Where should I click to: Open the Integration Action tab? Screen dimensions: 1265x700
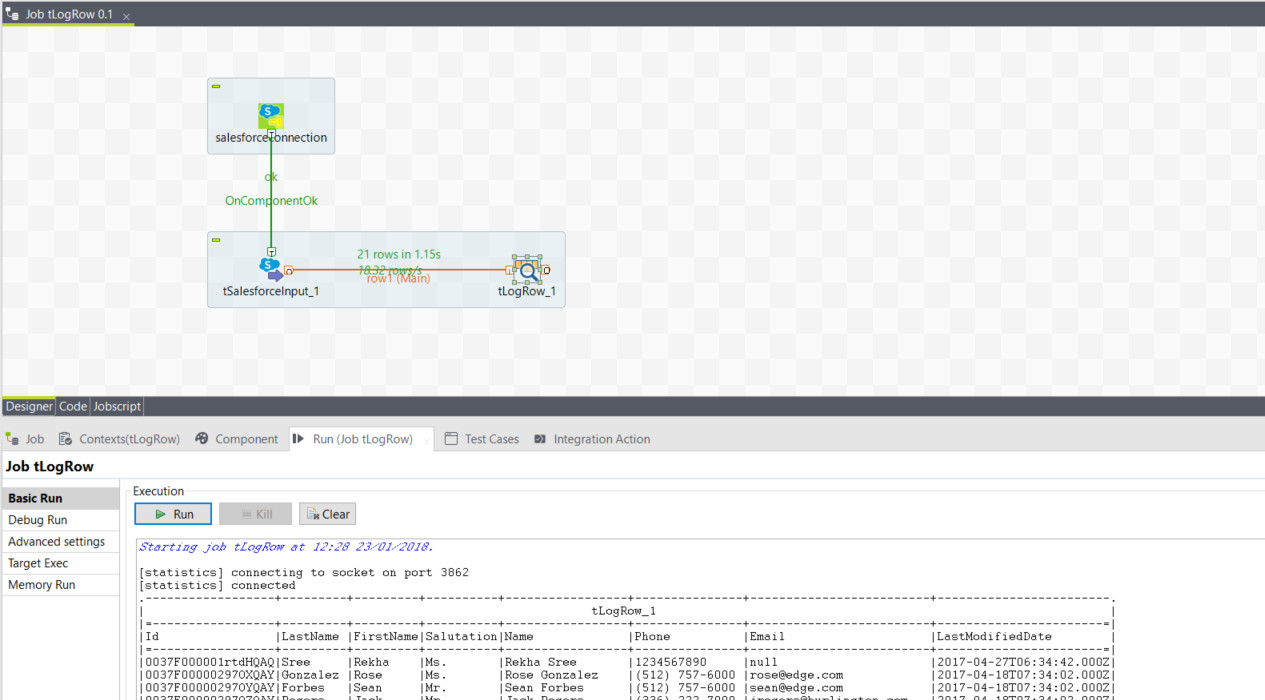click(x=592, y=439)
